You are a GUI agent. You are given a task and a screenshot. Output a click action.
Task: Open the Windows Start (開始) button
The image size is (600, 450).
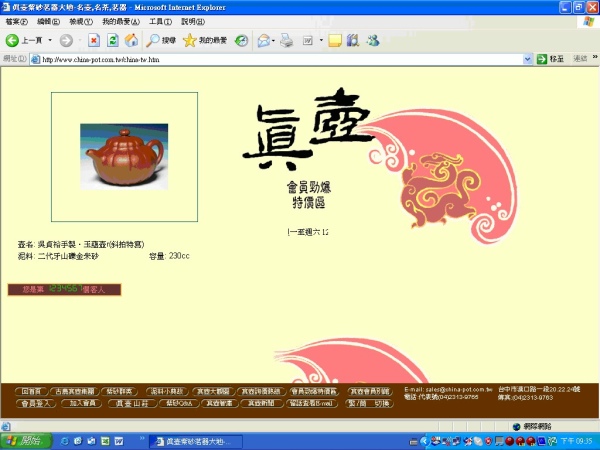[23, 440]
